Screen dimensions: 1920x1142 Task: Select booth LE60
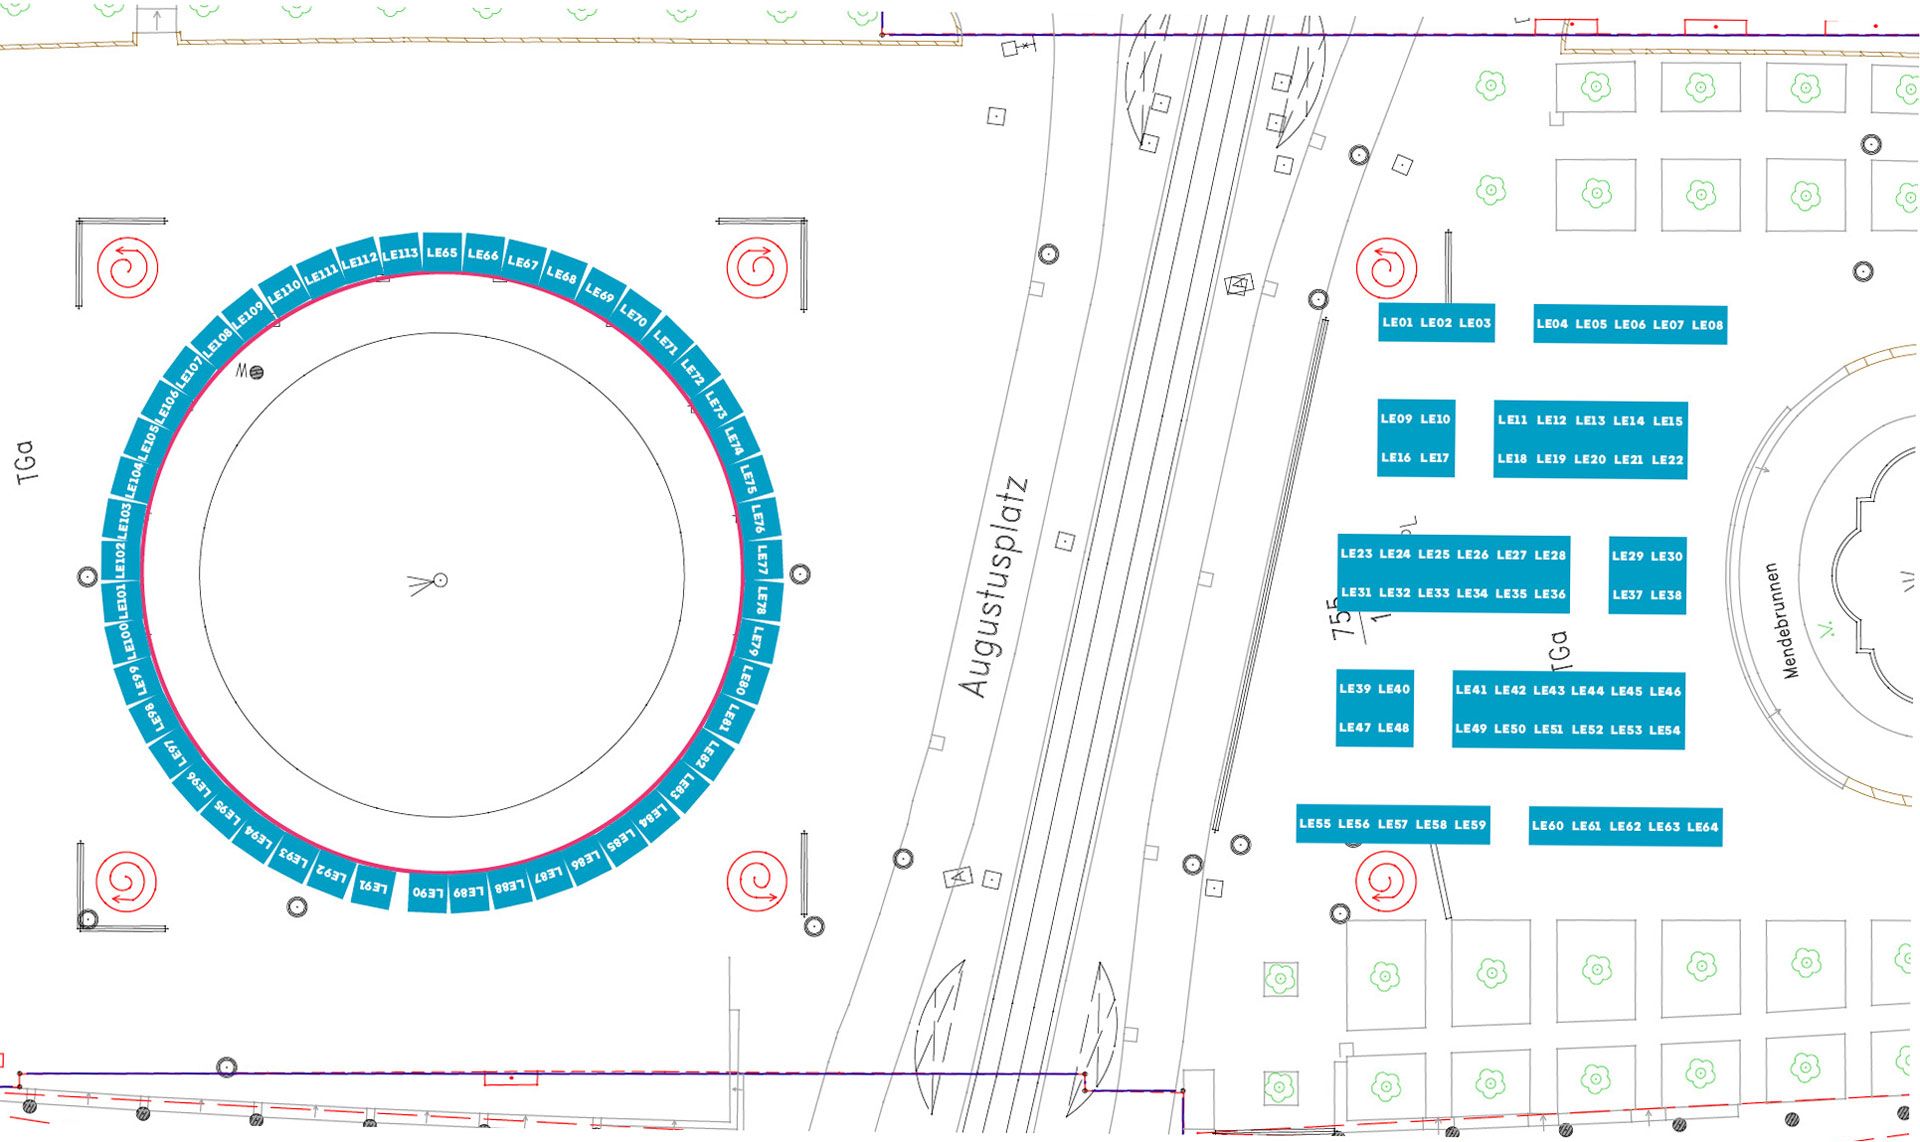[1547, 826]
